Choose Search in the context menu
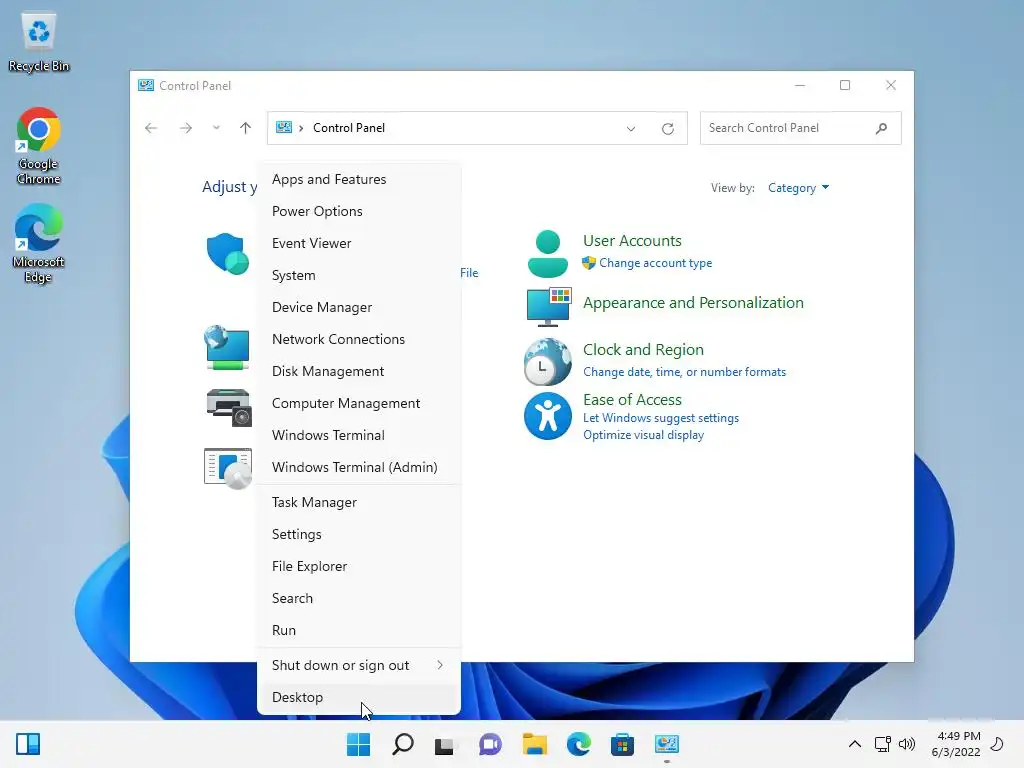This screenshot has width=1024, height=768. [359, 599]
